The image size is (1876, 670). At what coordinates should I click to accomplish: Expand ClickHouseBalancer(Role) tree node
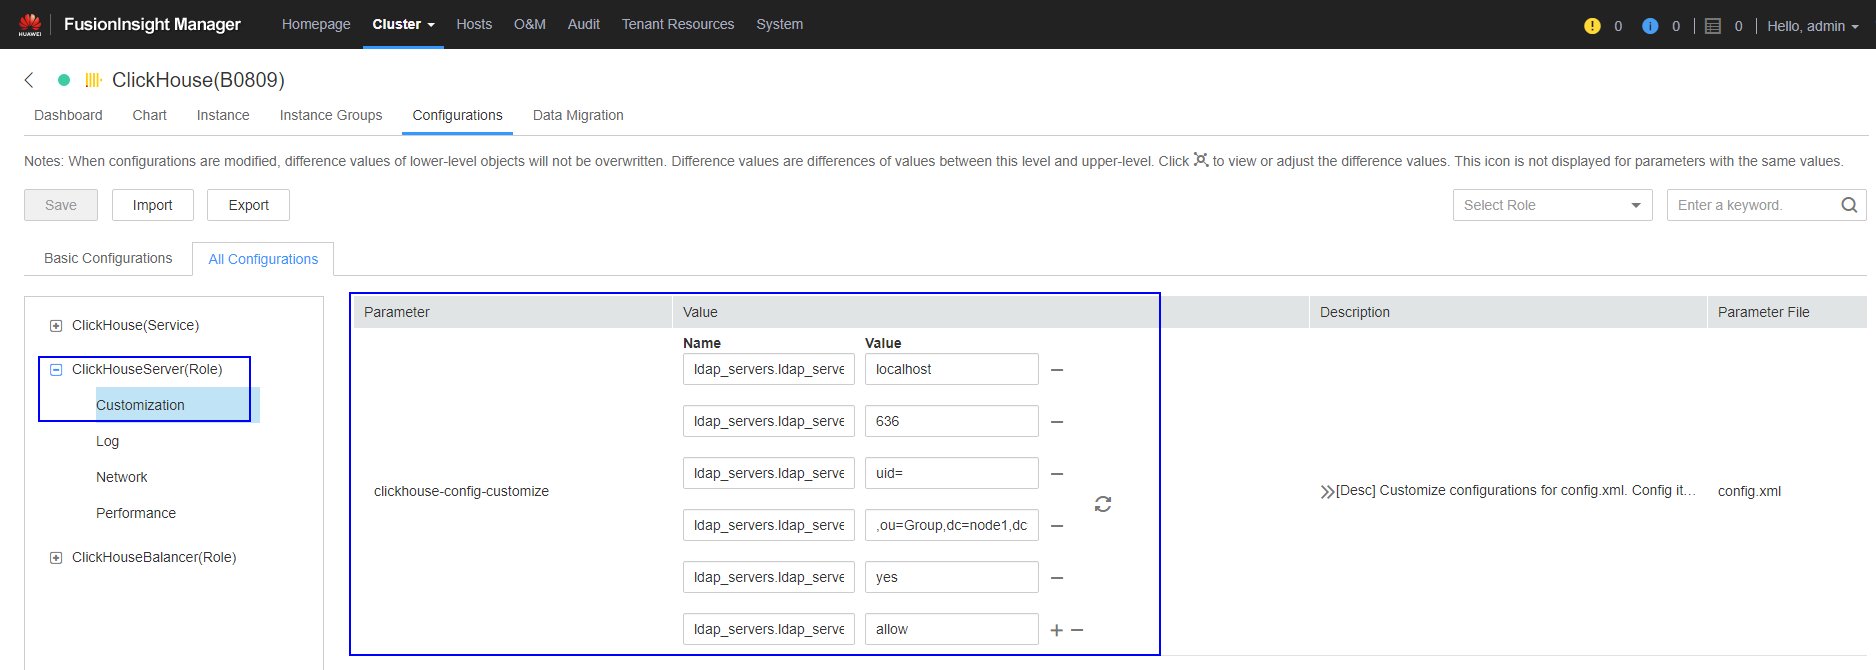[x=56, y=558]
